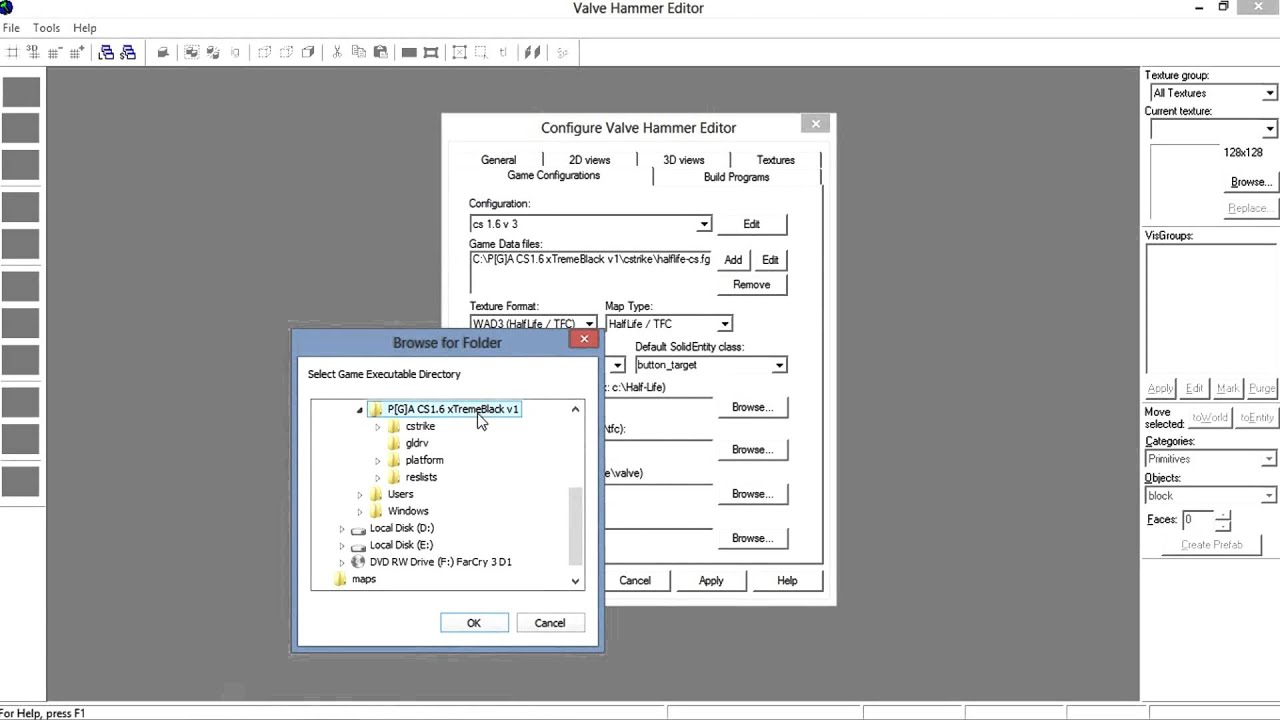Click the edit cordon bounds icon
Screen dimensions: 1280x720
tap(431, 52)
